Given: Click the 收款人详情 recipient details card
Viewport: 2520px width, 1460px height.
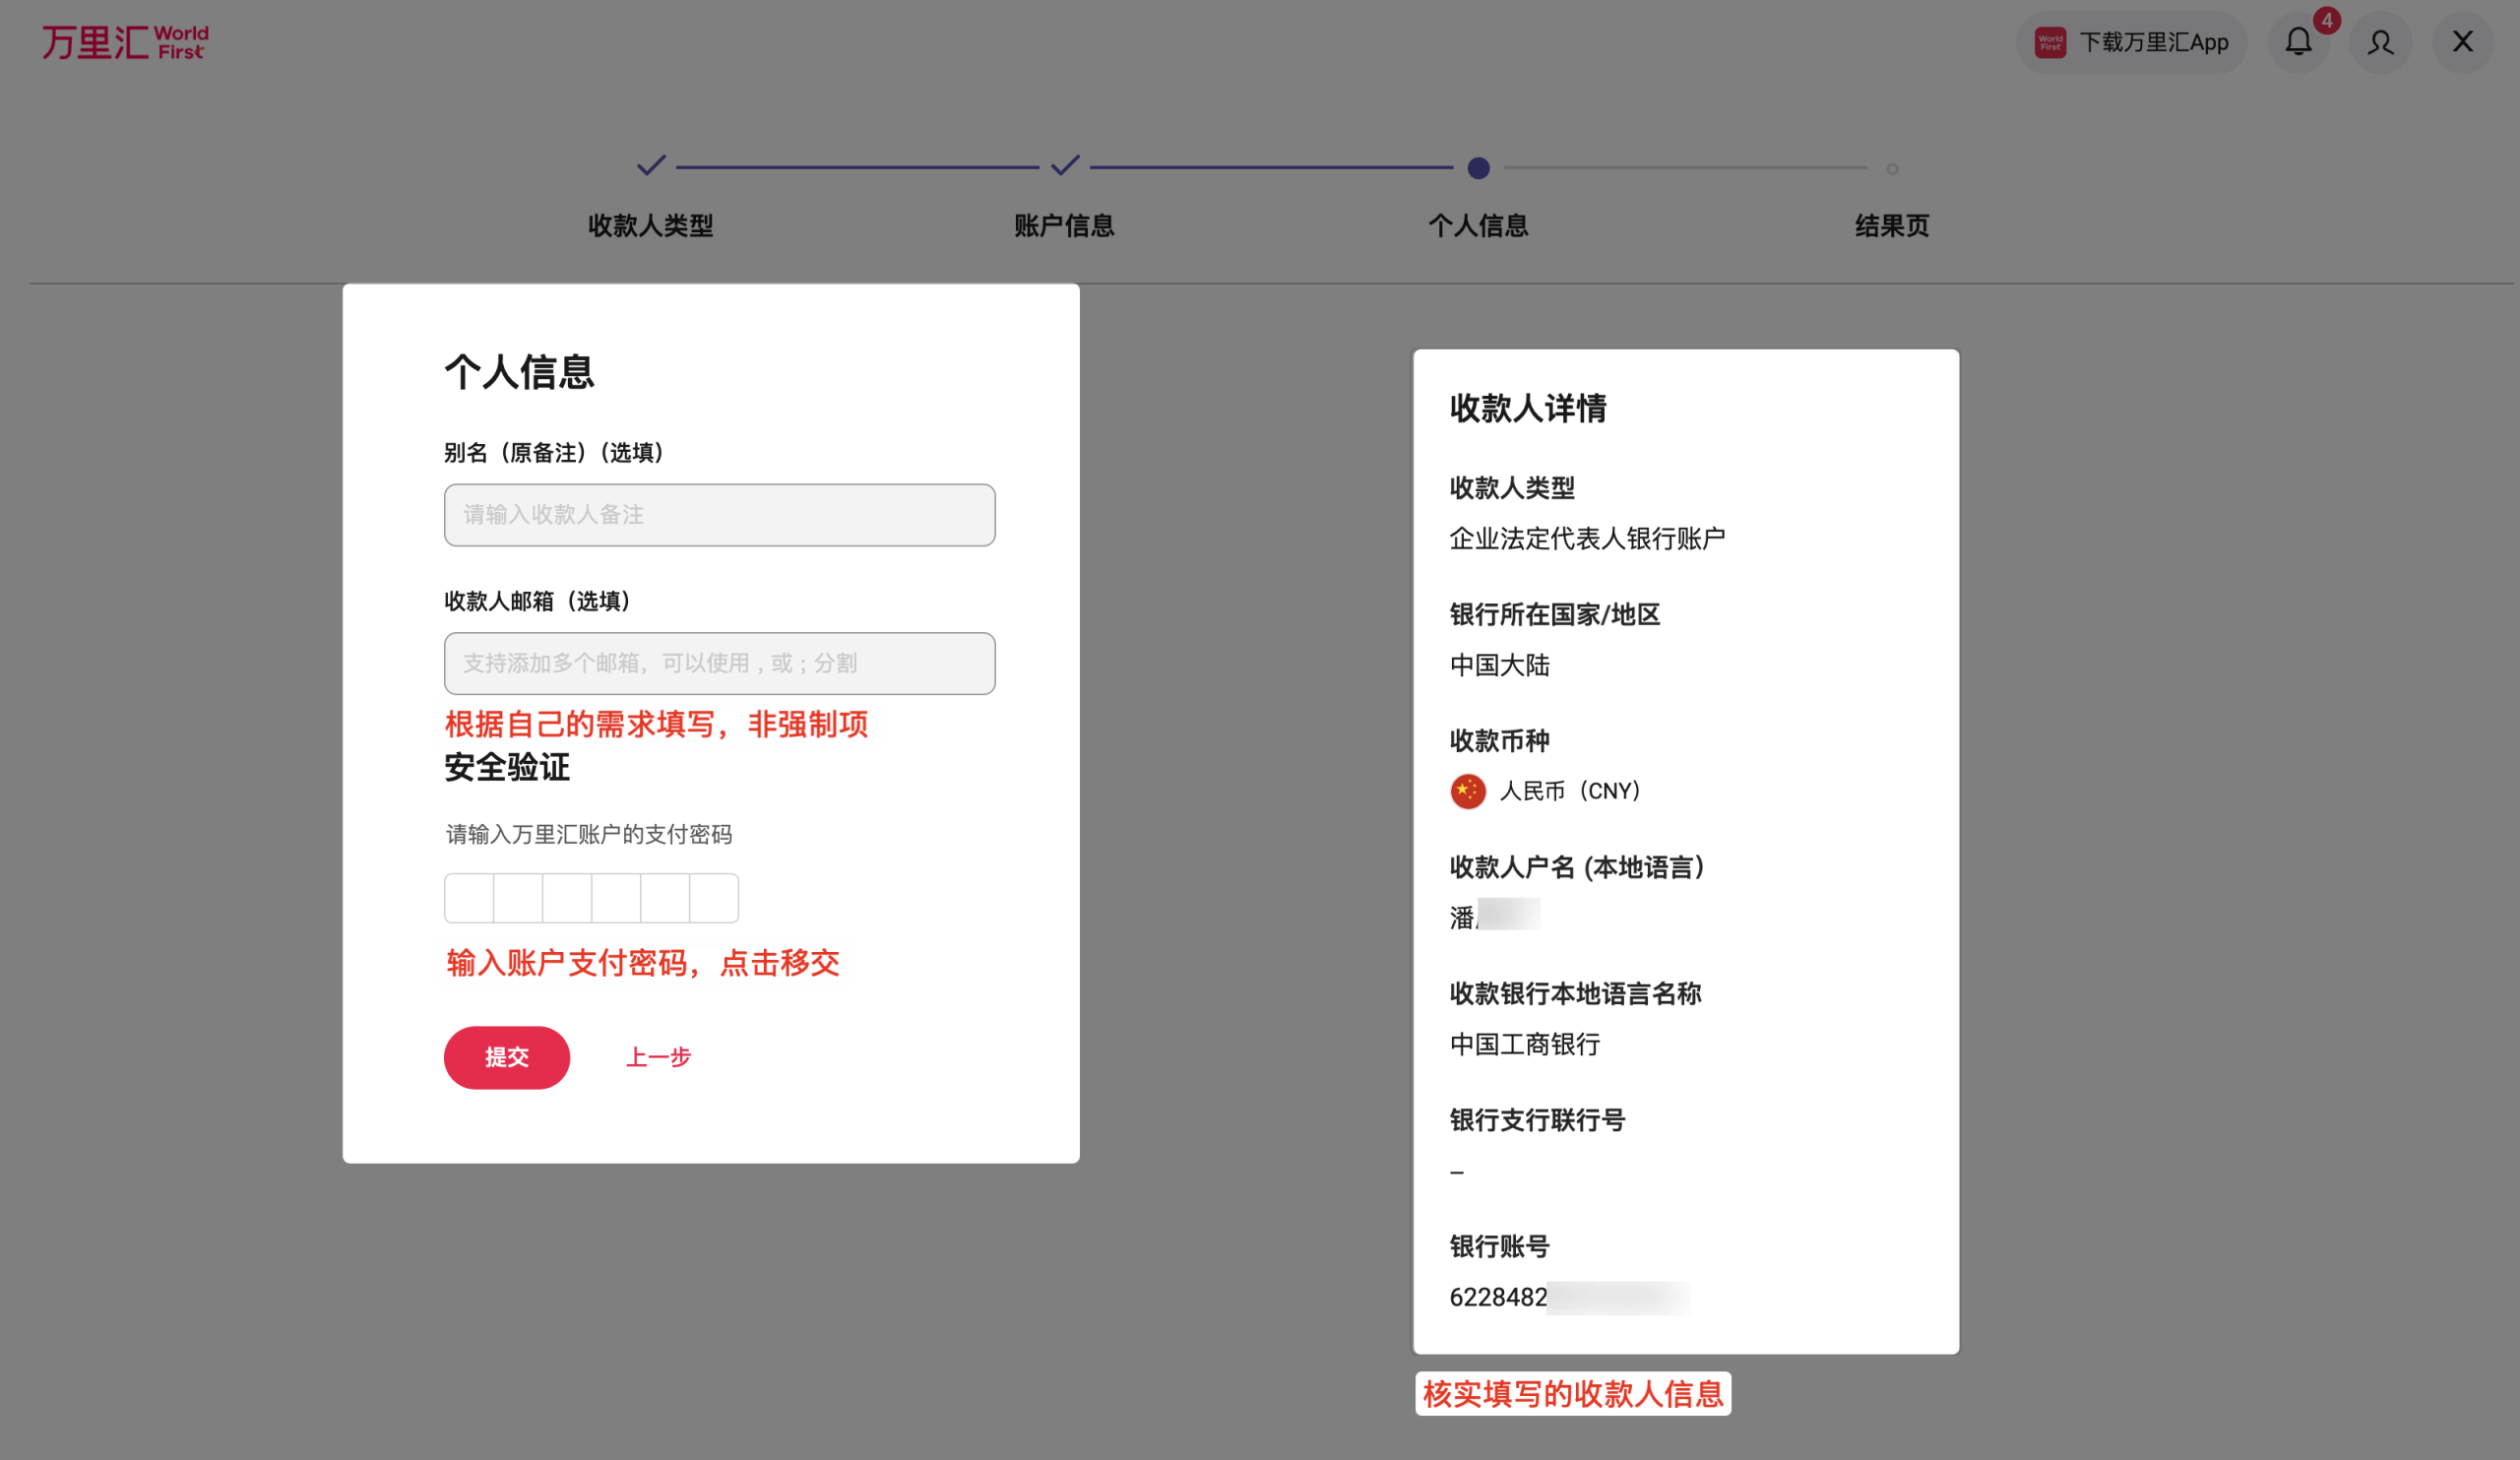Looking at the screenshot, I should coord(1685,850).
